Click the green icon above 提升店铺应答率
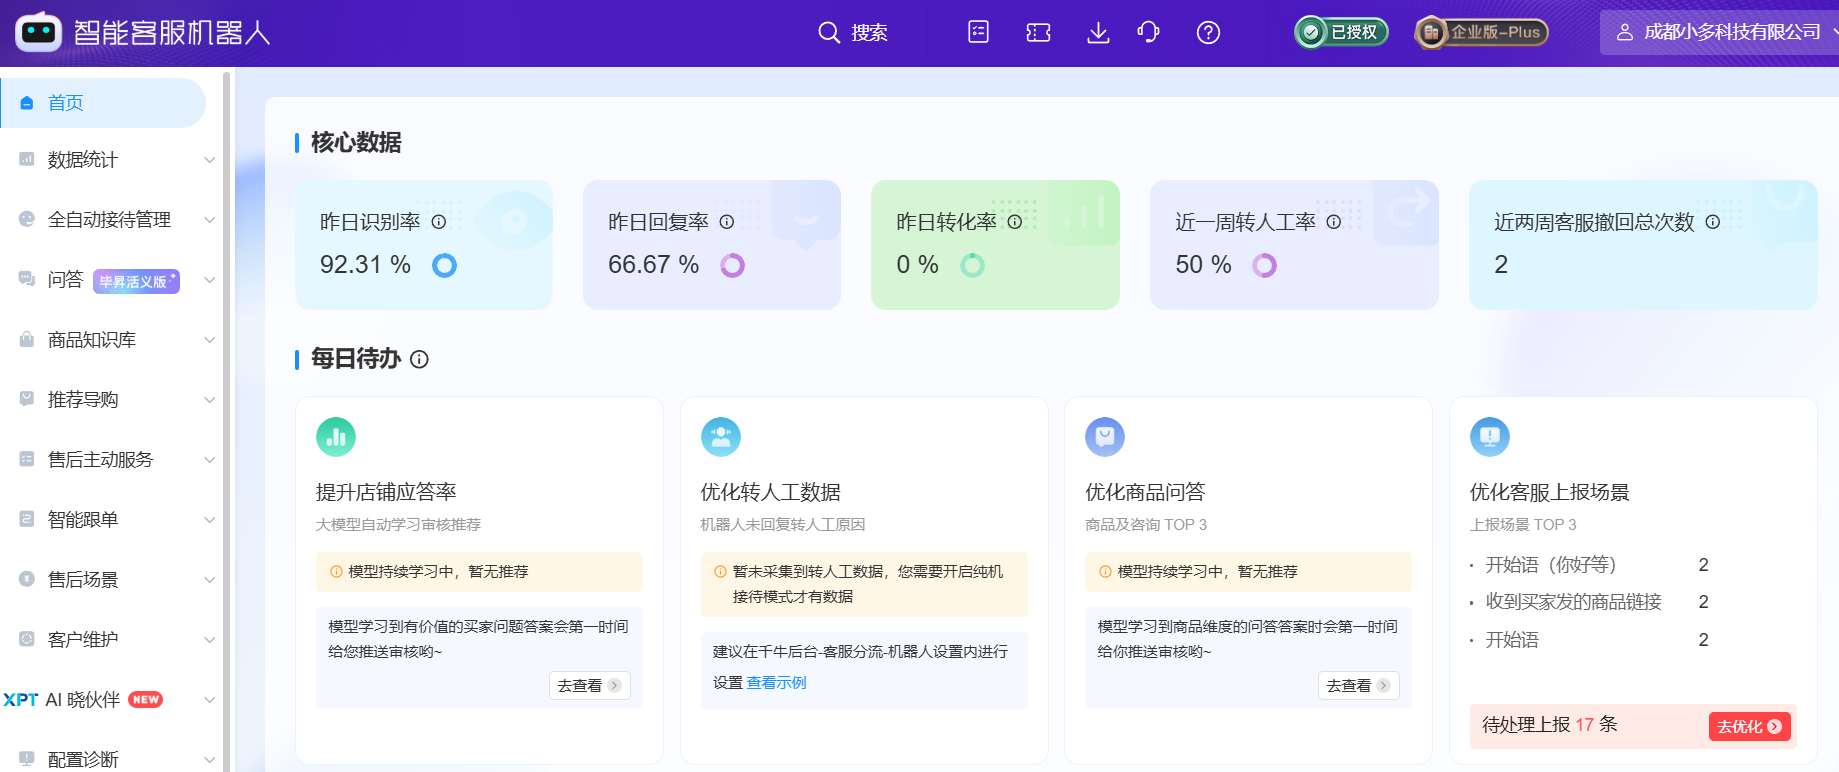1839x772 pixels. pos(336,437)
